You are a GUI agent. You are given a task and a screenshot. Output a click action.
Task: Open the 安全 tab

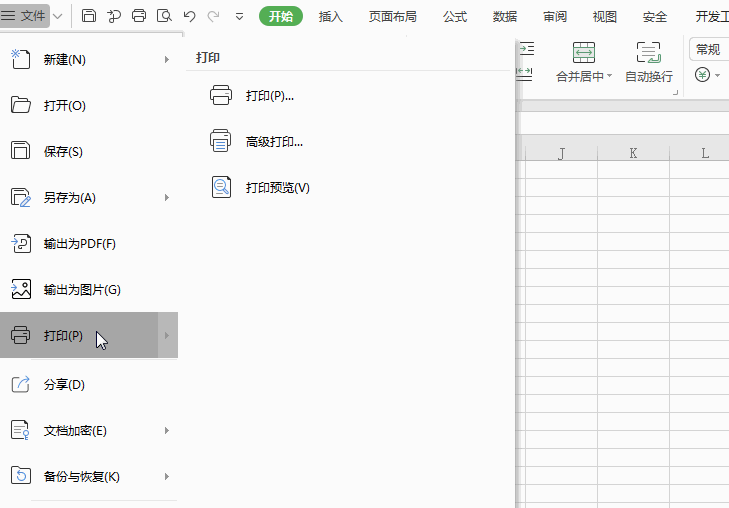point(655,17)
